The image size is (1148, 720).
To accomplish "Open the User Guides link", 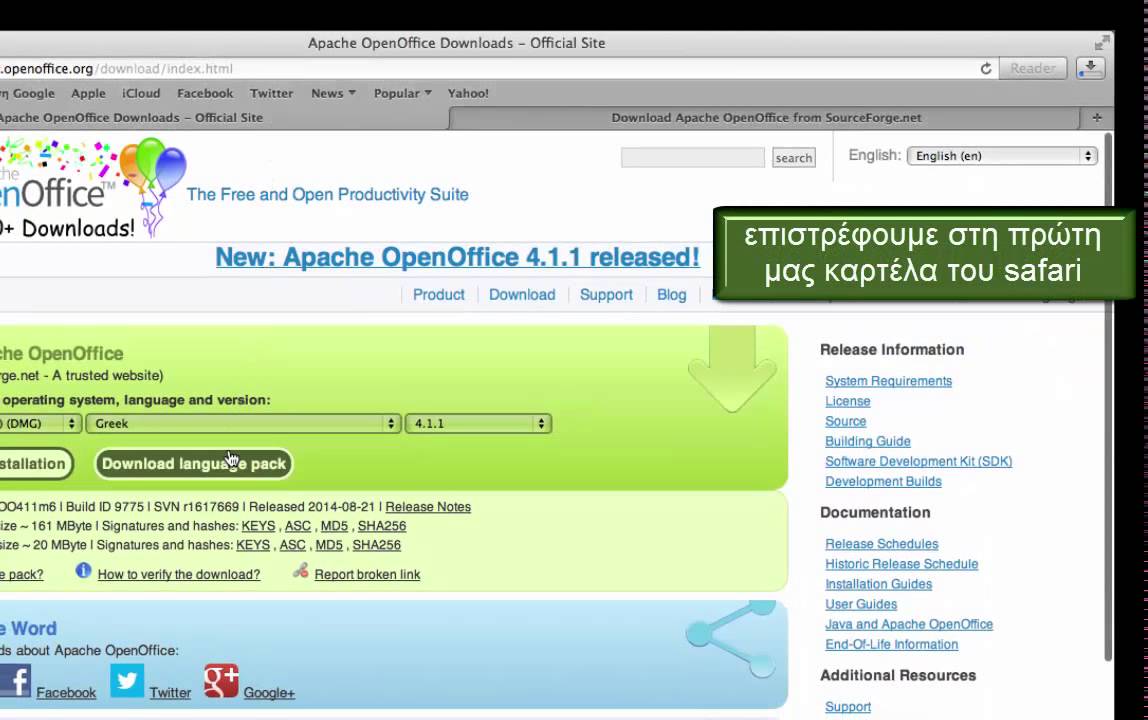I will coord(861,604).
